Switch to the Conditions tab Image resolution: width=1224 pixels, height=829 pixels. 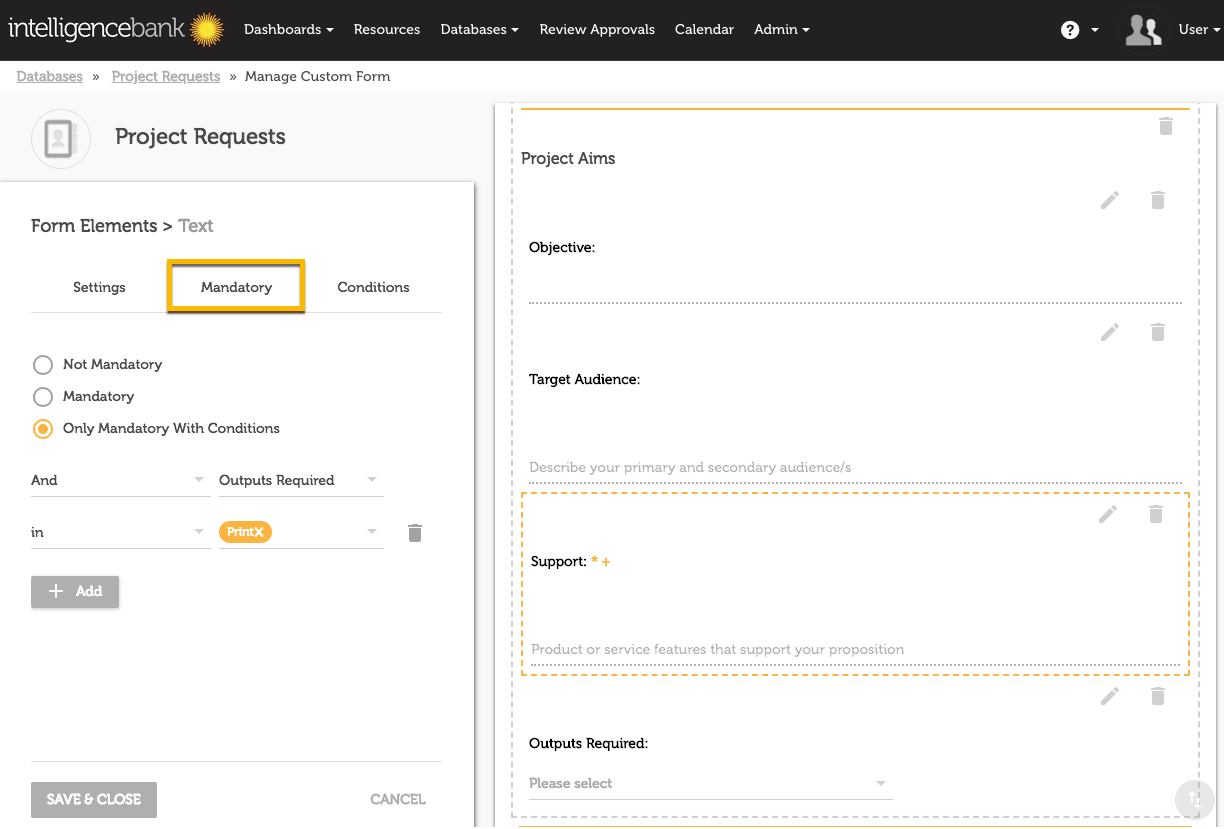373,287
